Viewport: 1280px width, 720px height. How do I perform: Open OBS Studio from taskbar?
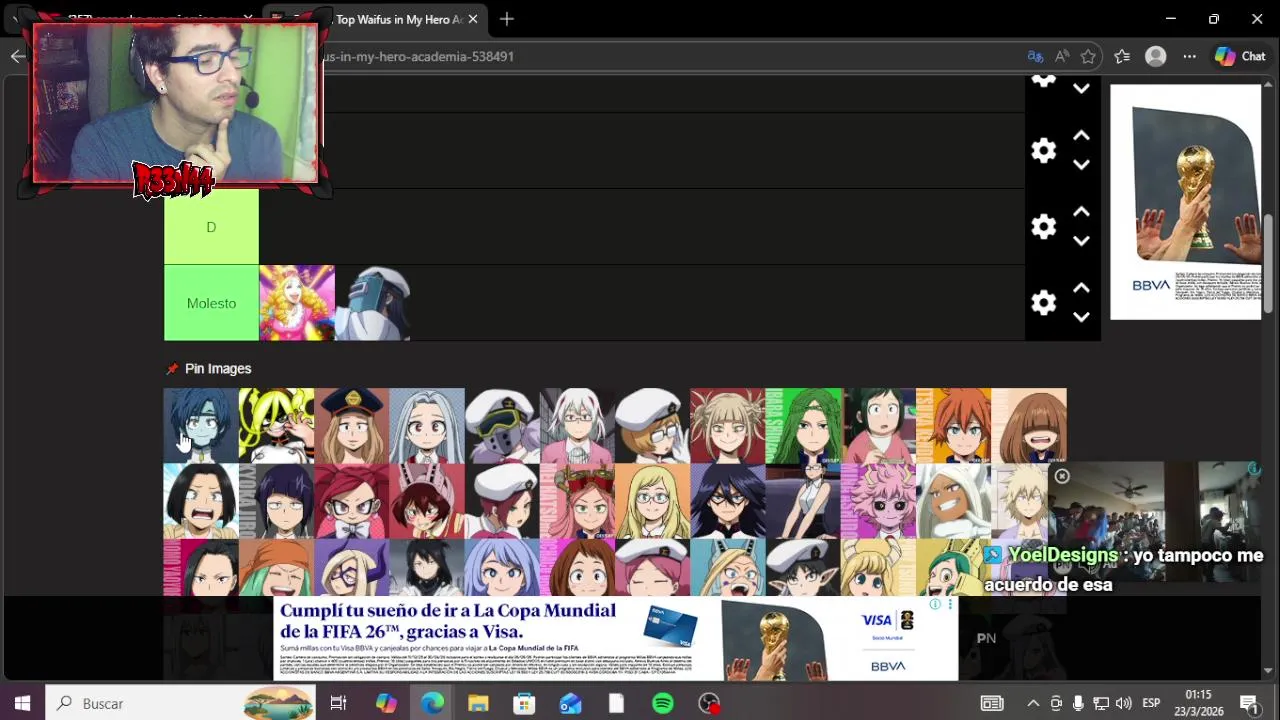click(x=709, y=703)
